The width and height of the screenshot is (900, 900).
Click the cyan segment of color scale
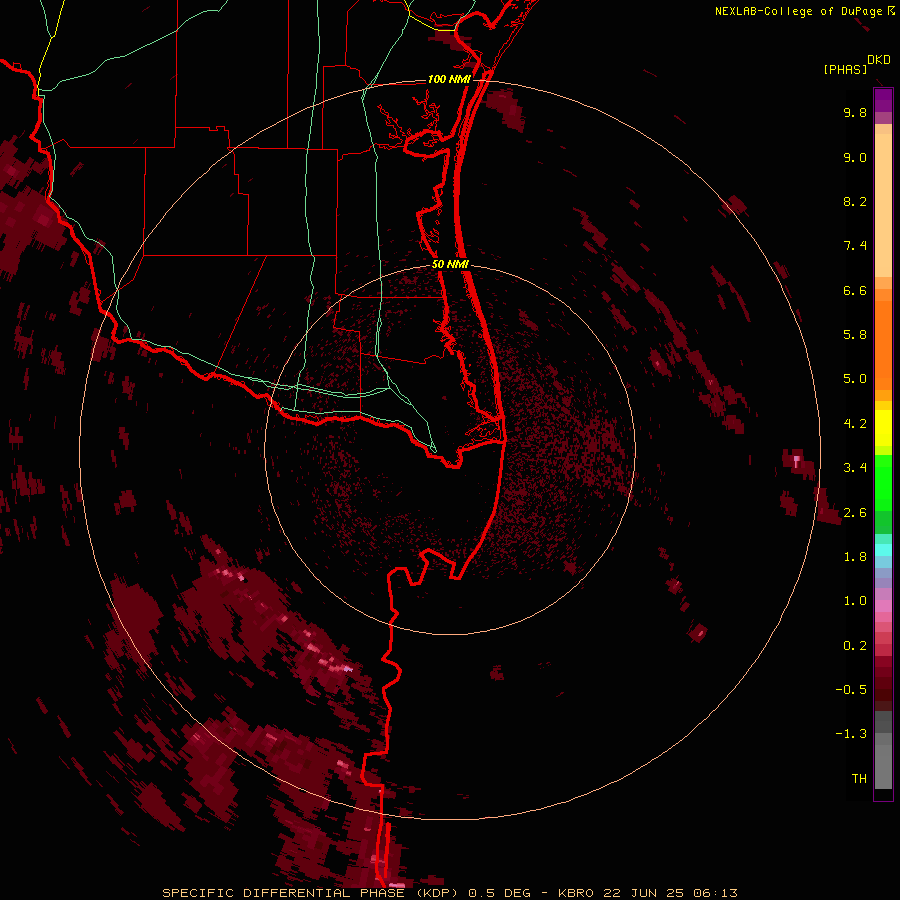[883, 550]
